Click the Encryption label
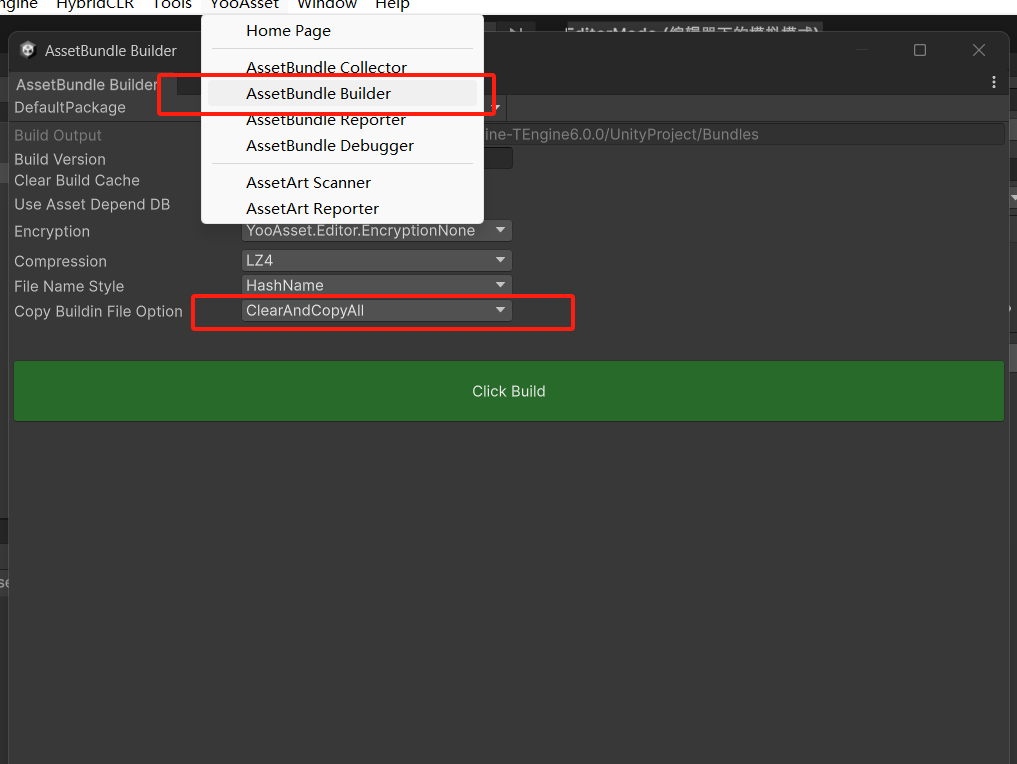The image size is (1017, 764). coord(52,232)
